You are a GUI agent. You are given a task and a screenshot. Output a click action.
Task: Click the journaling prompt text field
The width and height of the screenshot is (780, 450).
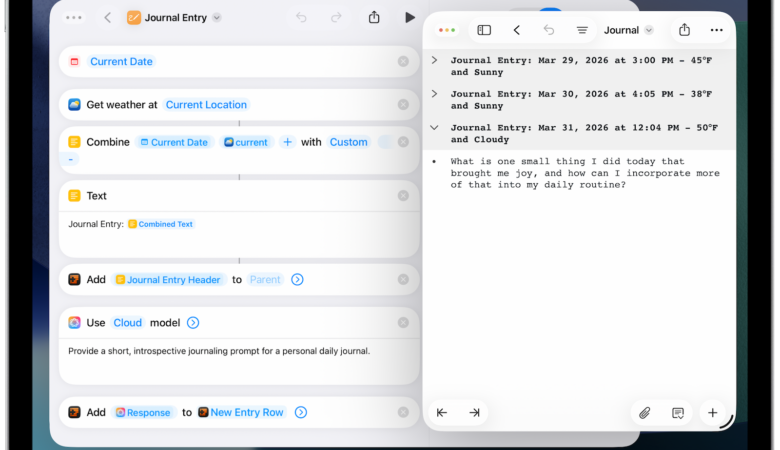pos(238,362)
